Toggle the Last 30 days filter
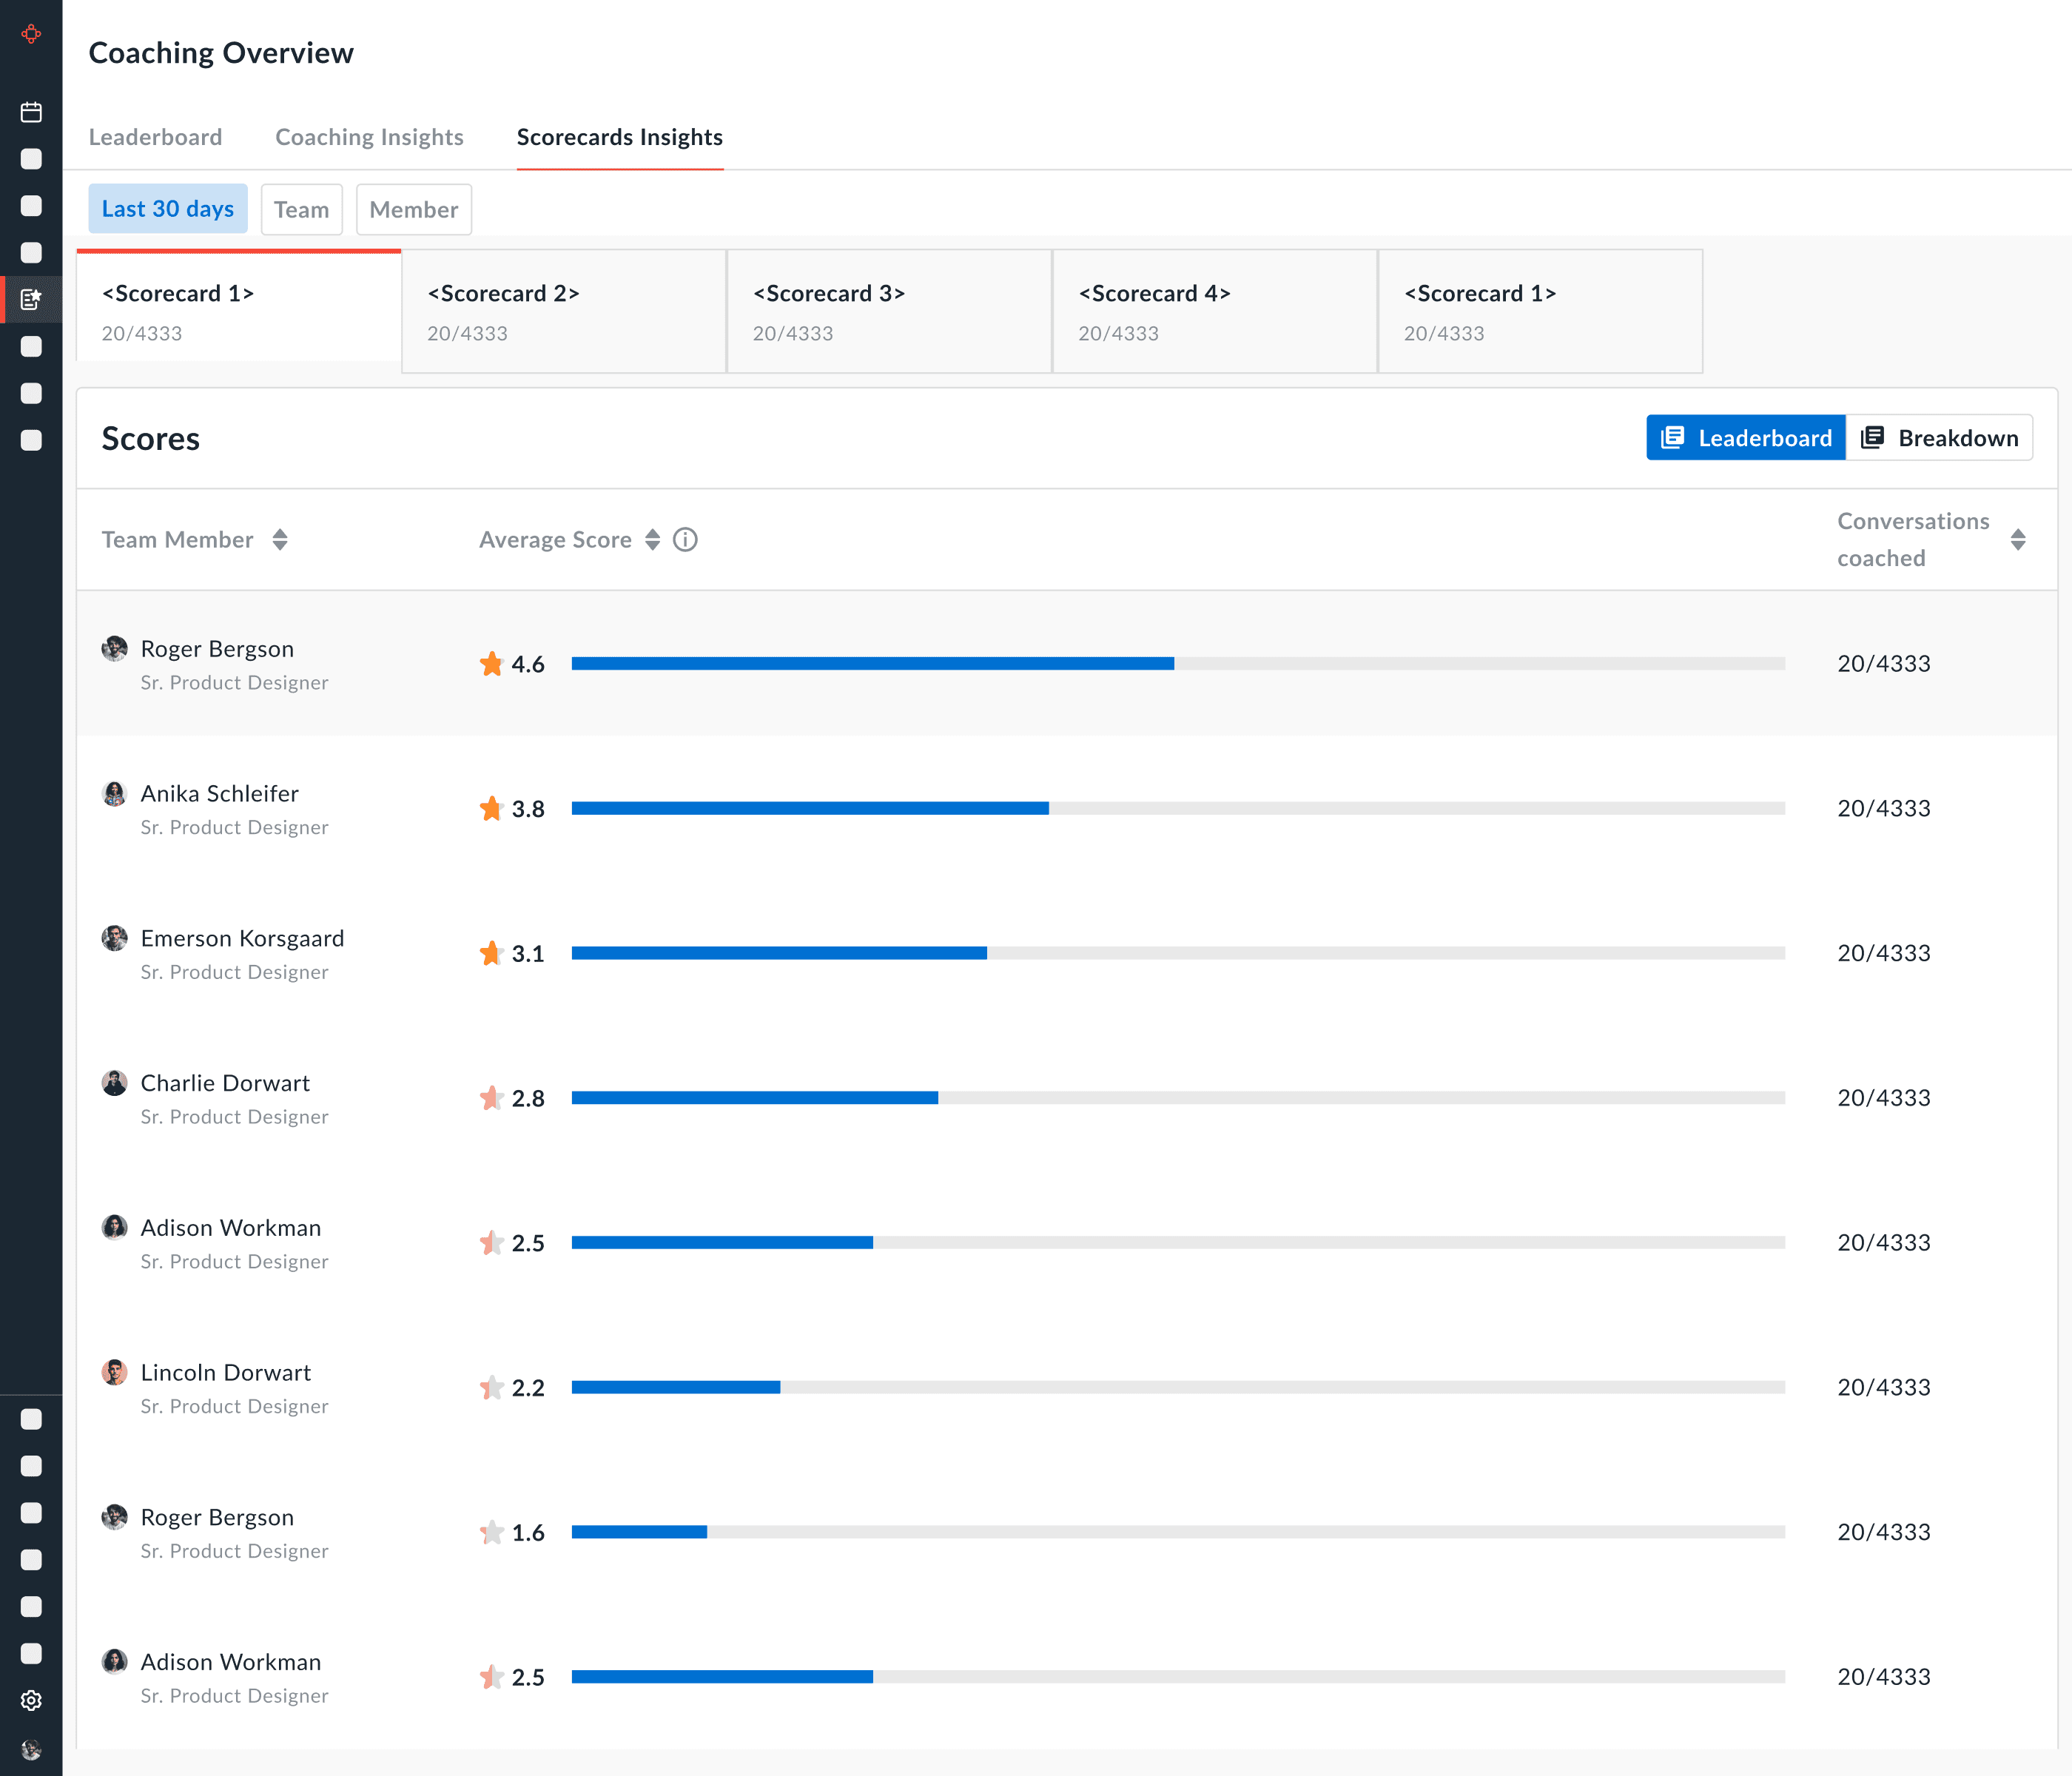This screenshot has width=2072, height=1776. click(x=167, y=209)
